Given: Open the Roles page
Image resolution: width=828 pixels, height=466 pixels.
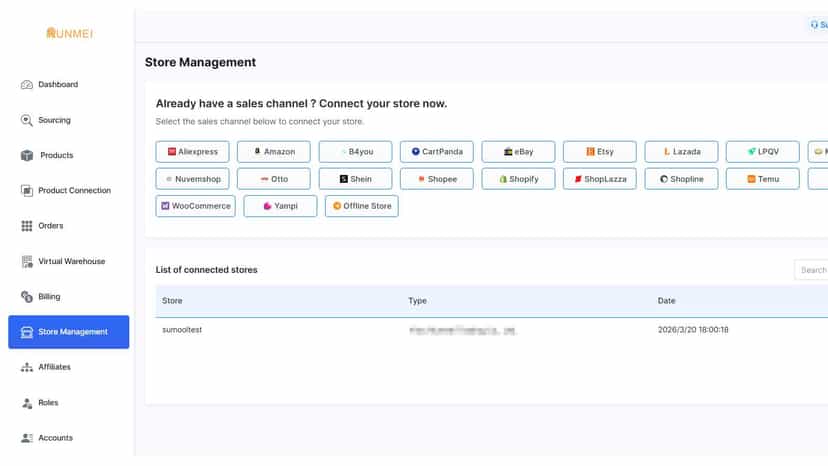Looking at the screenshot, I should pos(48,403).
